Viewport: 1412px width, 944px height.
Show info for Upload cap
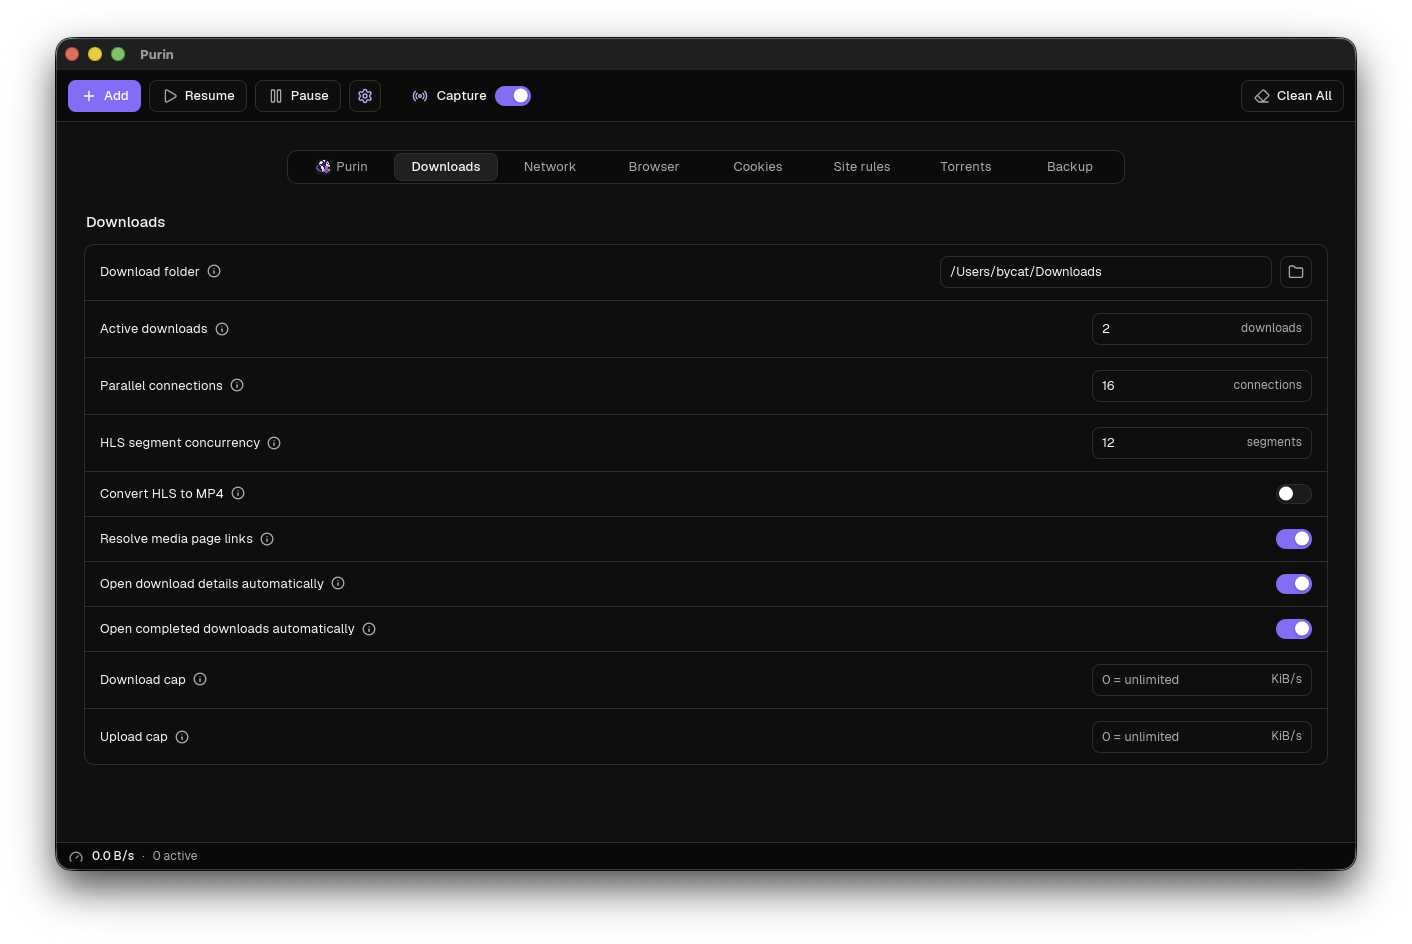(182, 737)
